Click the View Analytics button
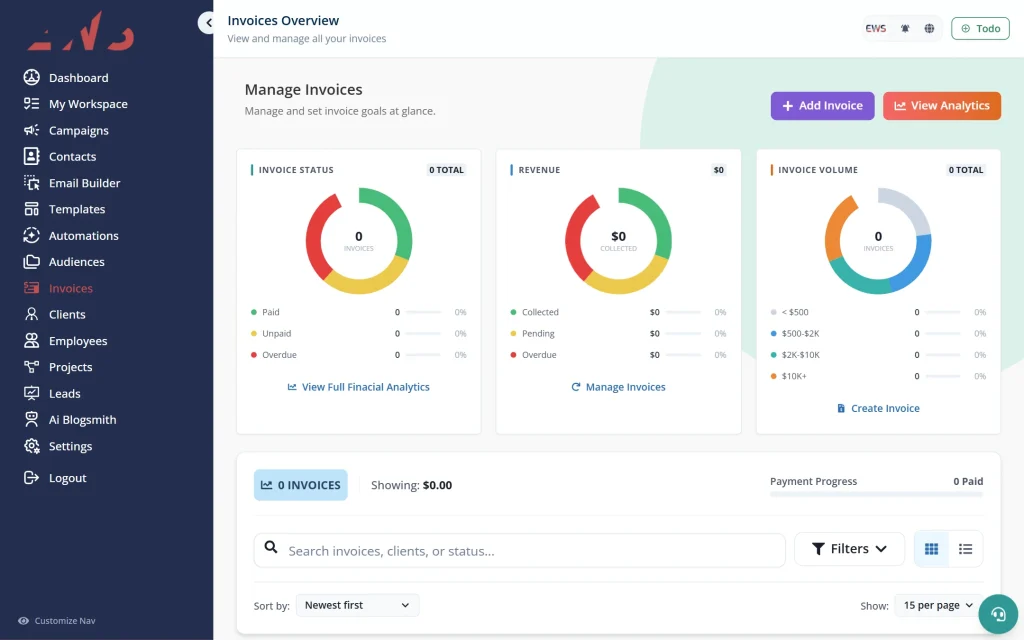The width and height of the screenshot is (1024, 640). click(x=942, y=106)
